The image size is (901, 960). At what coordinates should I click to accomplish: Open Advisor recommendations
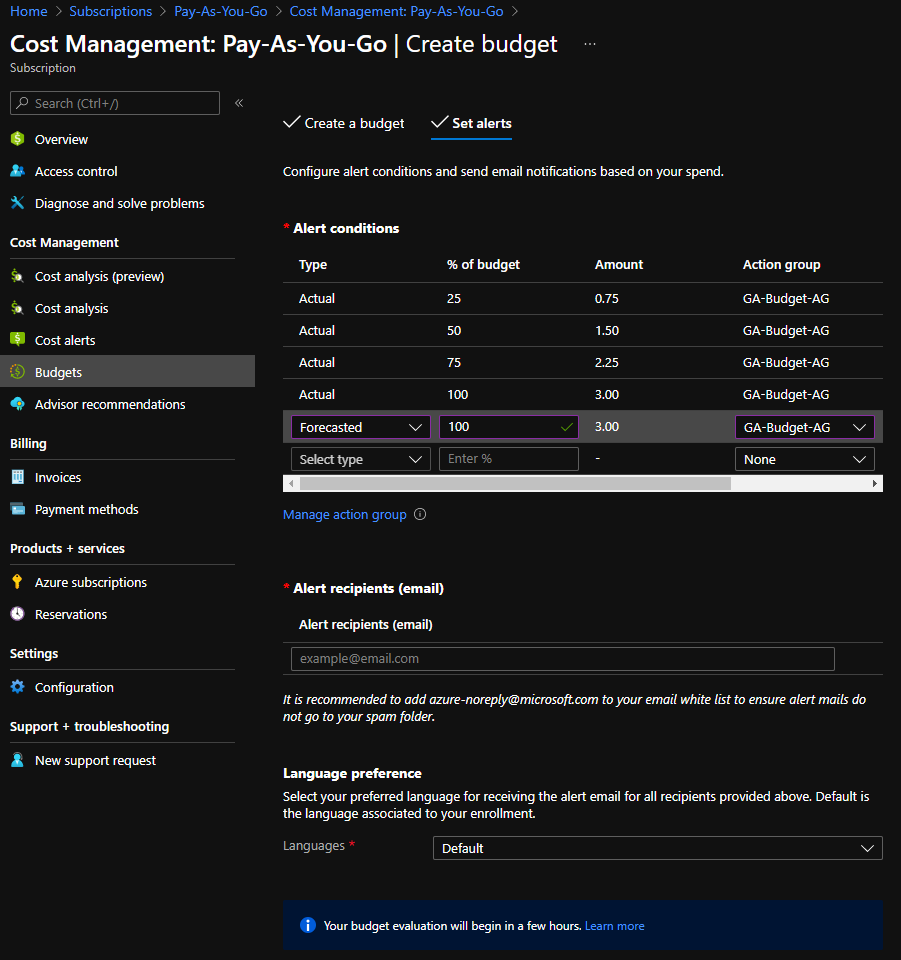click(x=110, y=403)
